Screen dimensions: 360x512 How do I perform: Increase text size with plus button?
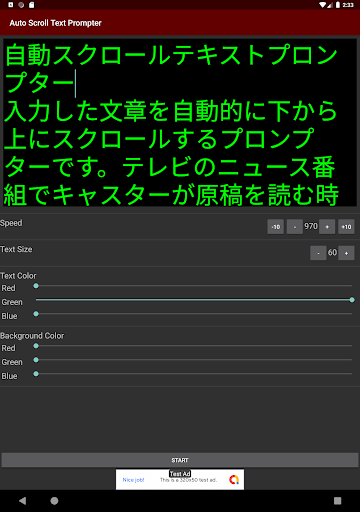pyautogui.click(x=346, y=253)
